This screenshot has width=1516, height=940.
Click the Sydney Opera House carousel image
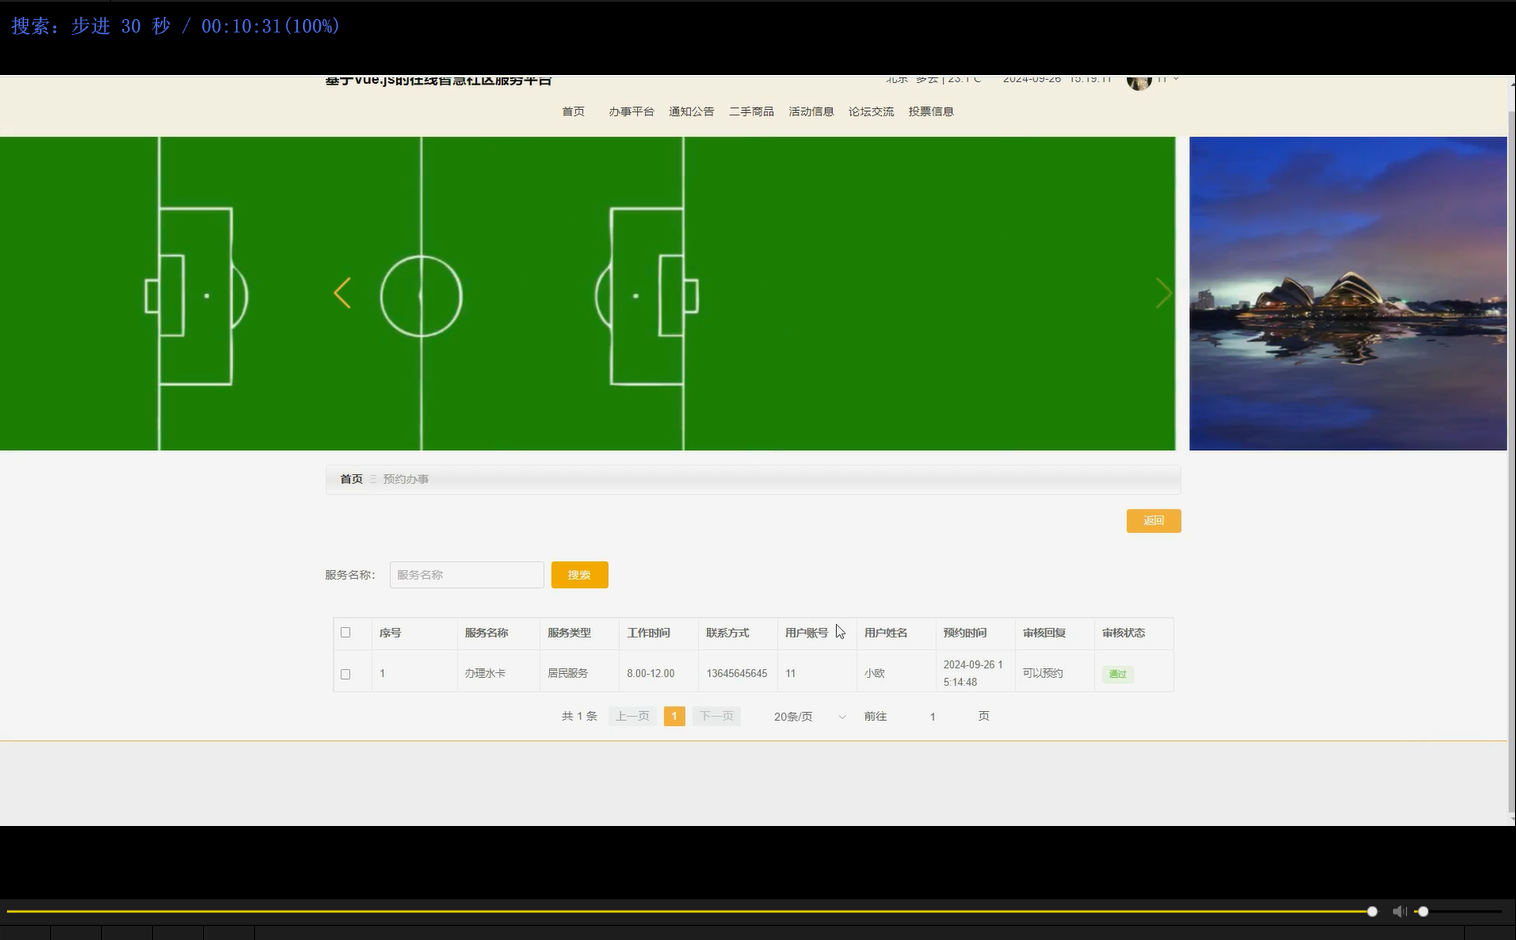point(1348,293)
